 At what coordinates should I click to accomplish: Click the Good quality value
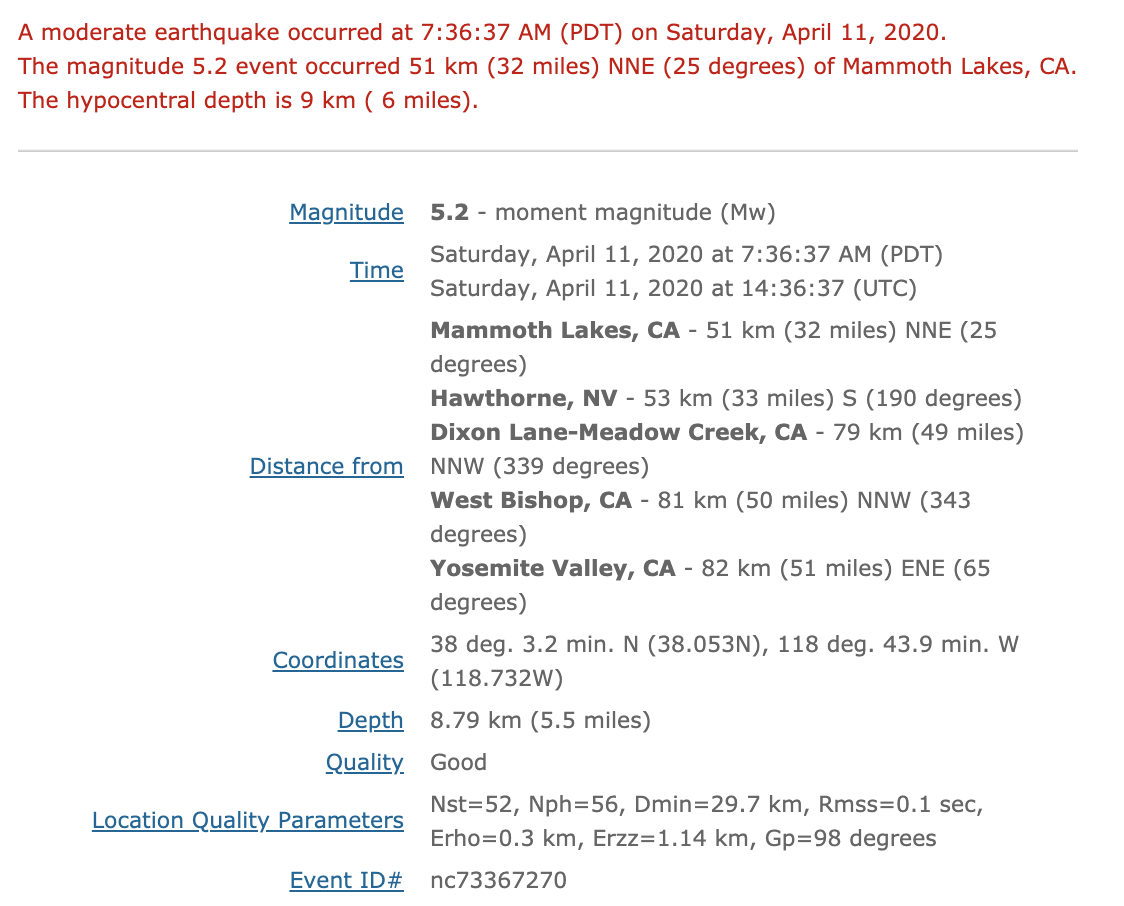(458, 763)
